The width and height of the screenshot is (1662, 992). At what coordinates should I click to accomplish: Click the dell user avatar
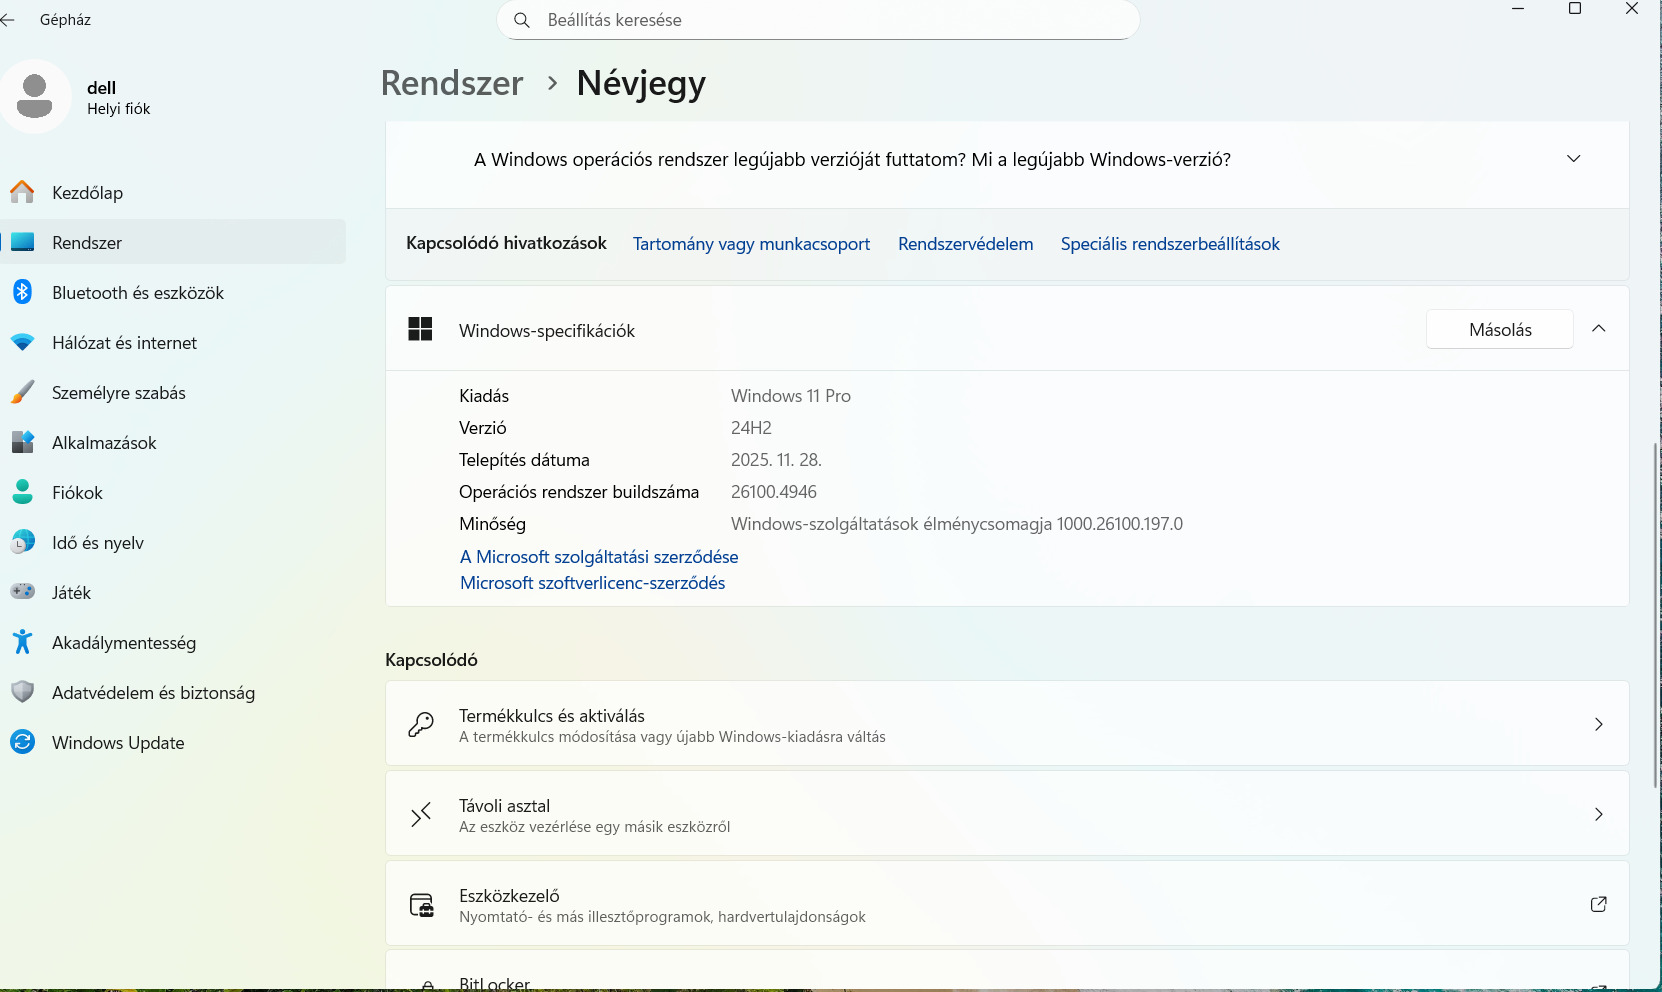(x=35, y=96)
